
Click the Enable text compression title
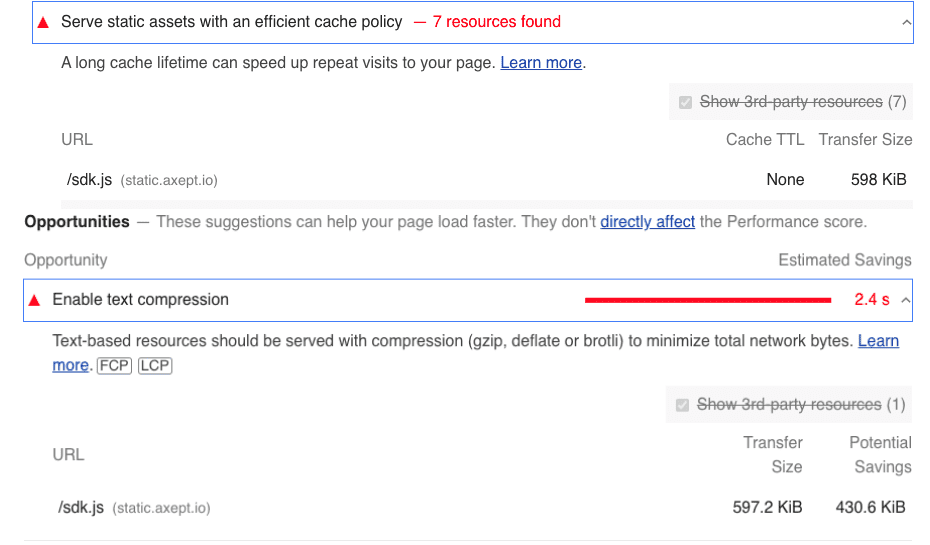(x=141, y=299)
